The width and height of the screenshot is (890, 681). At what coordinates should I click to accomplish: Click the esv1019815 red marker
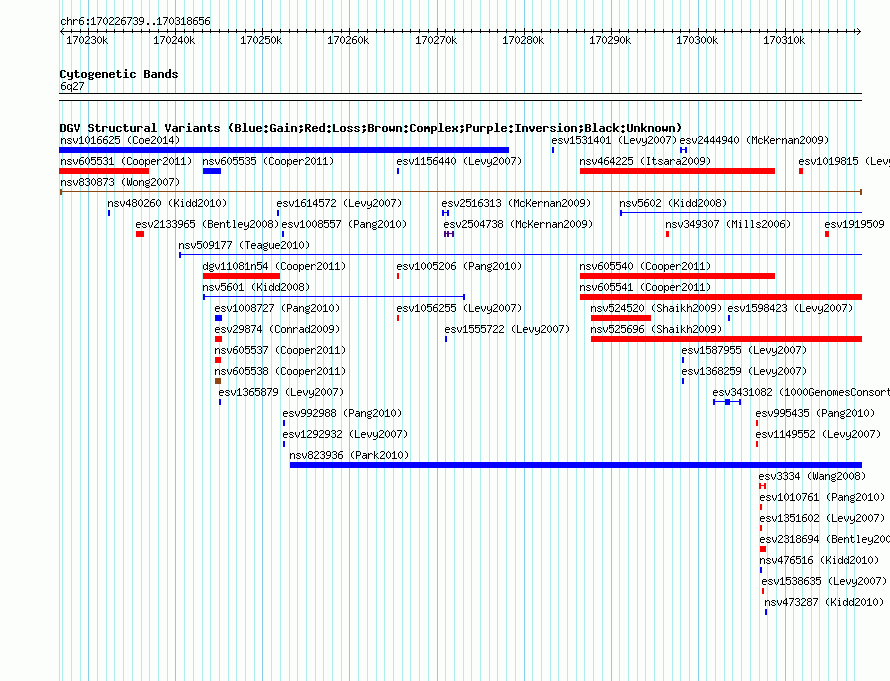[801, 171]
